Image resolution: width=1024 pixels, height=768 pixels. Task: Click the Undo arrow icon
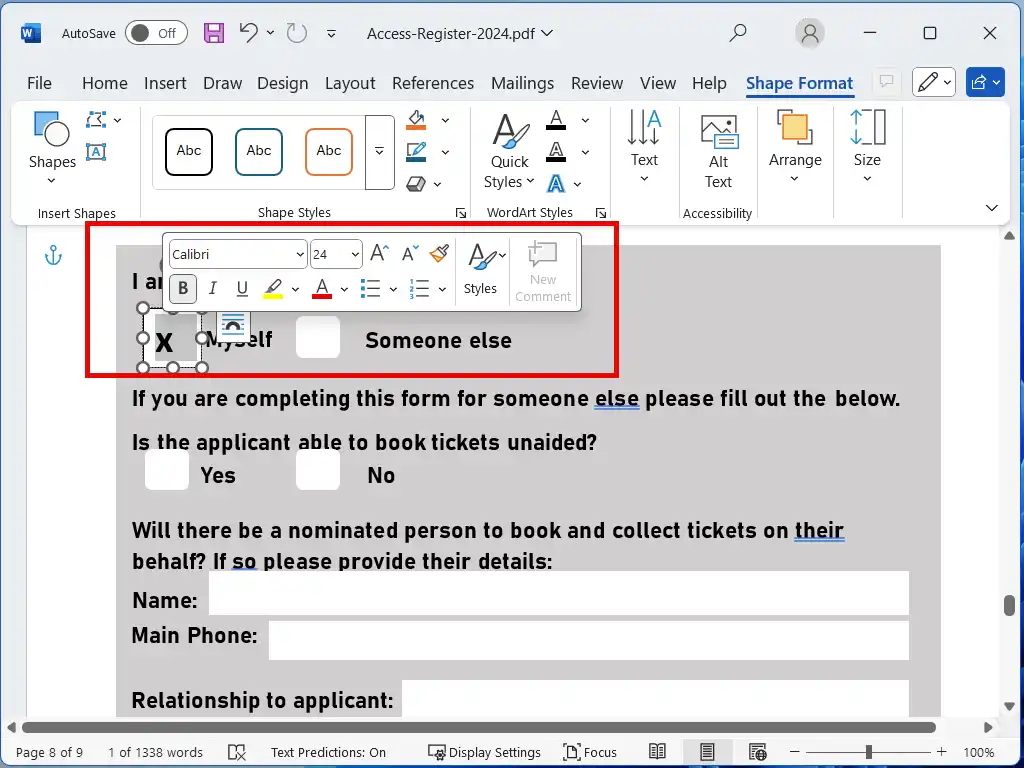248,33
